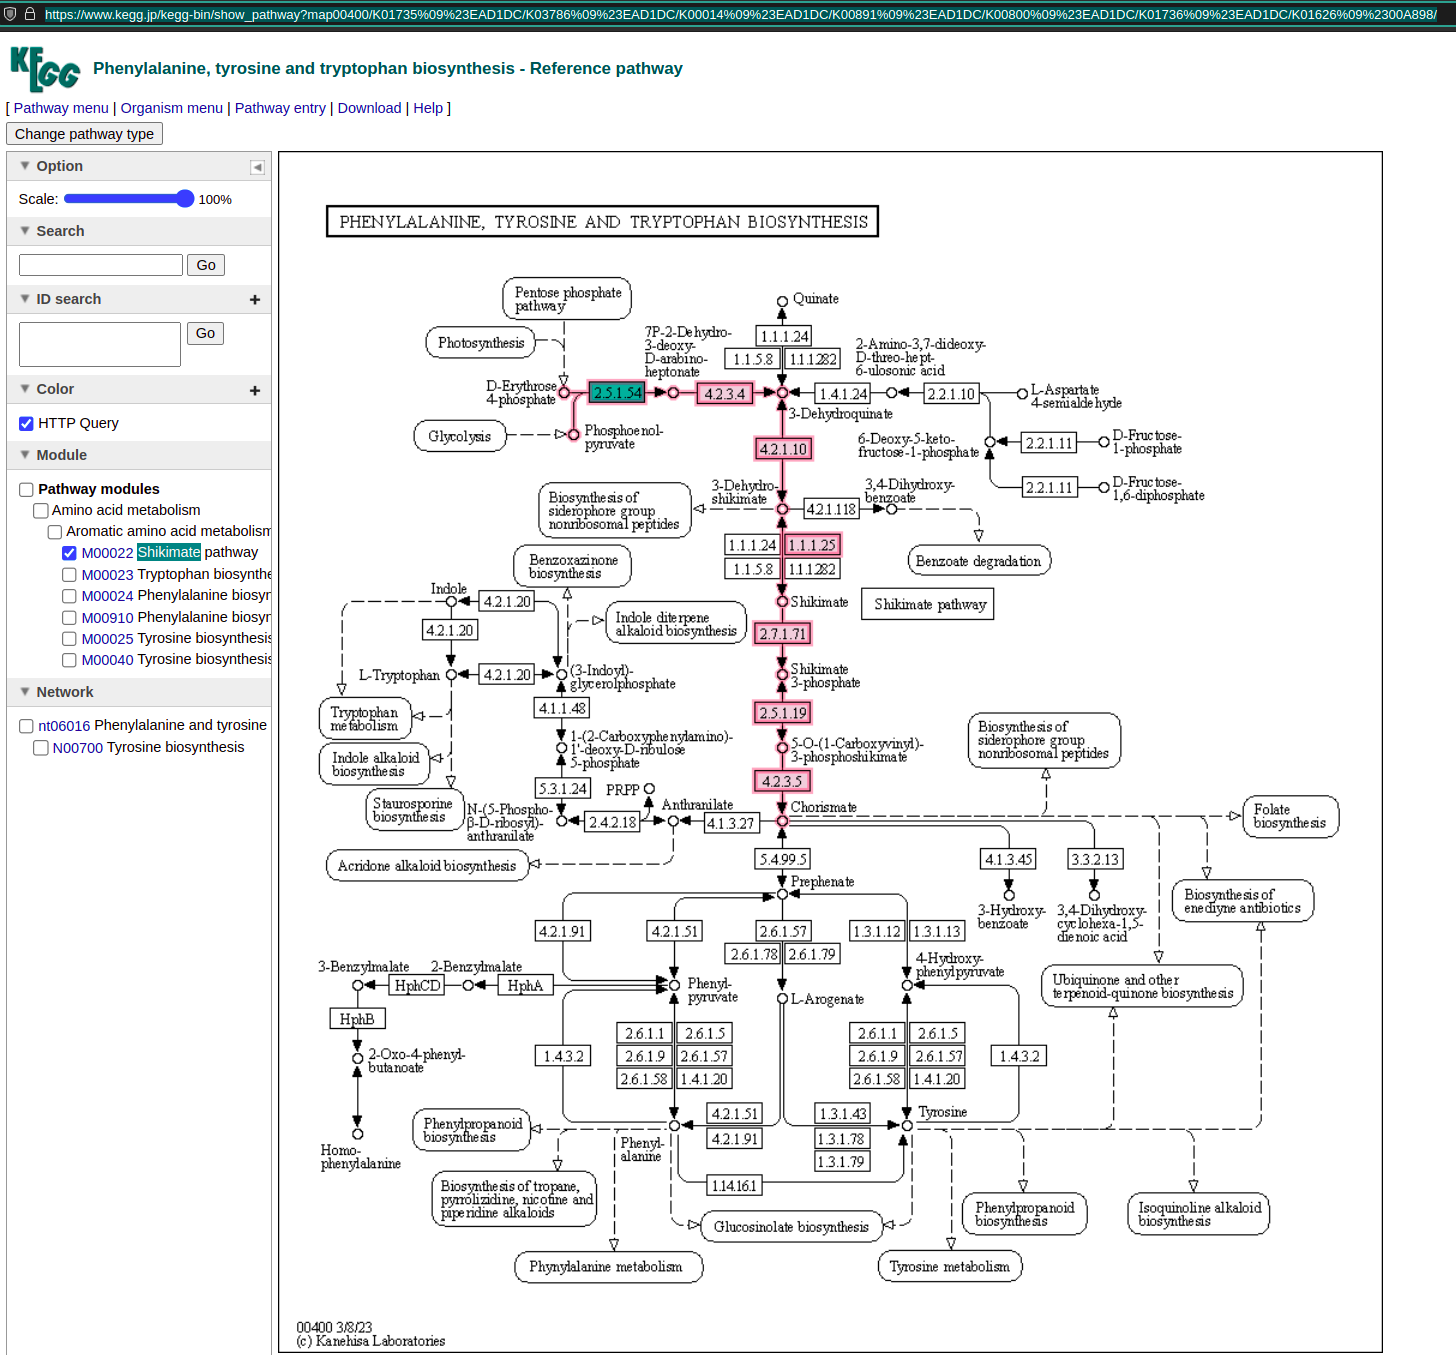Viewport: 1456px width, 1355px height.
Task: Open the M00040 module link
Action: pyautogui.click(x=107, y=660)
